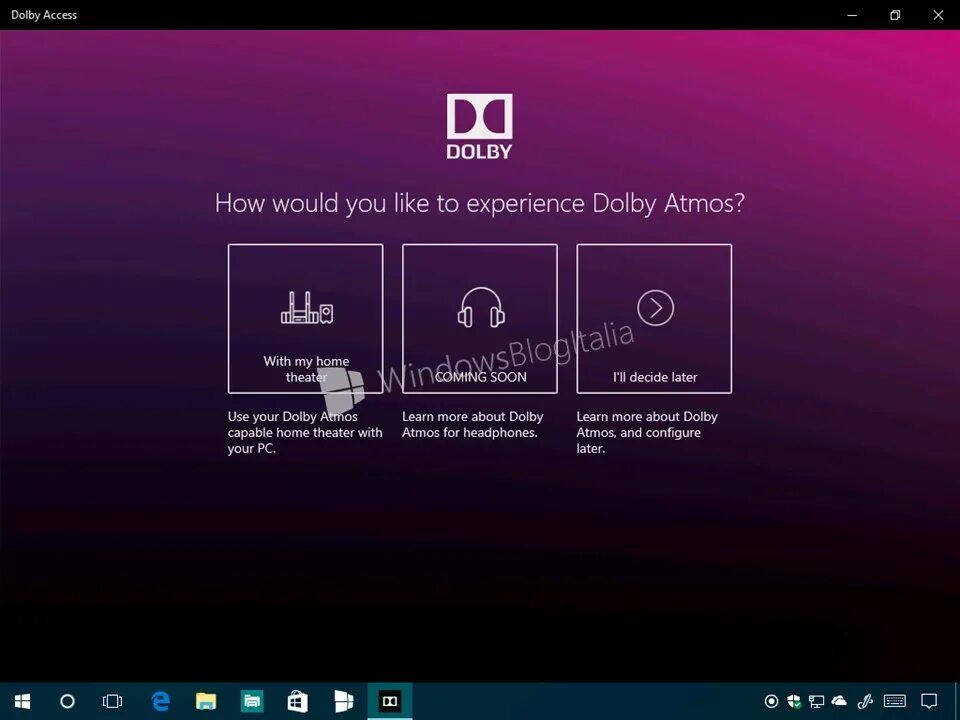960x720 pixels.
Task: Open the white tilted-window taskbar app
Action: tap(343, 701)
